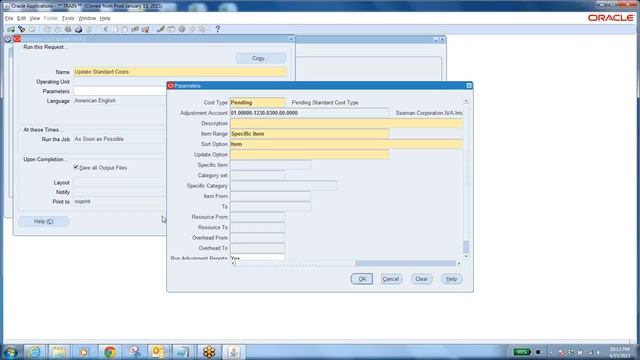Click the Sort Option field showing Item
The image size is (640, 360).
point(347,144)
